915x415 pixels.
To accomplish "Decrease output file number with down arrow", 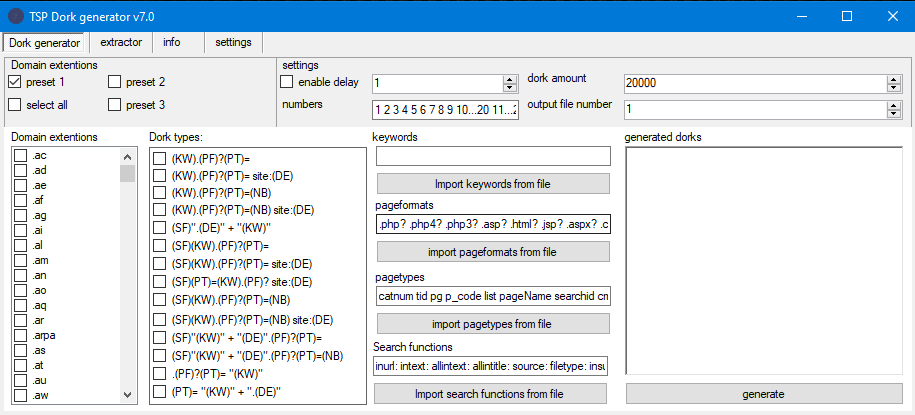I will (x=893, y=114).
